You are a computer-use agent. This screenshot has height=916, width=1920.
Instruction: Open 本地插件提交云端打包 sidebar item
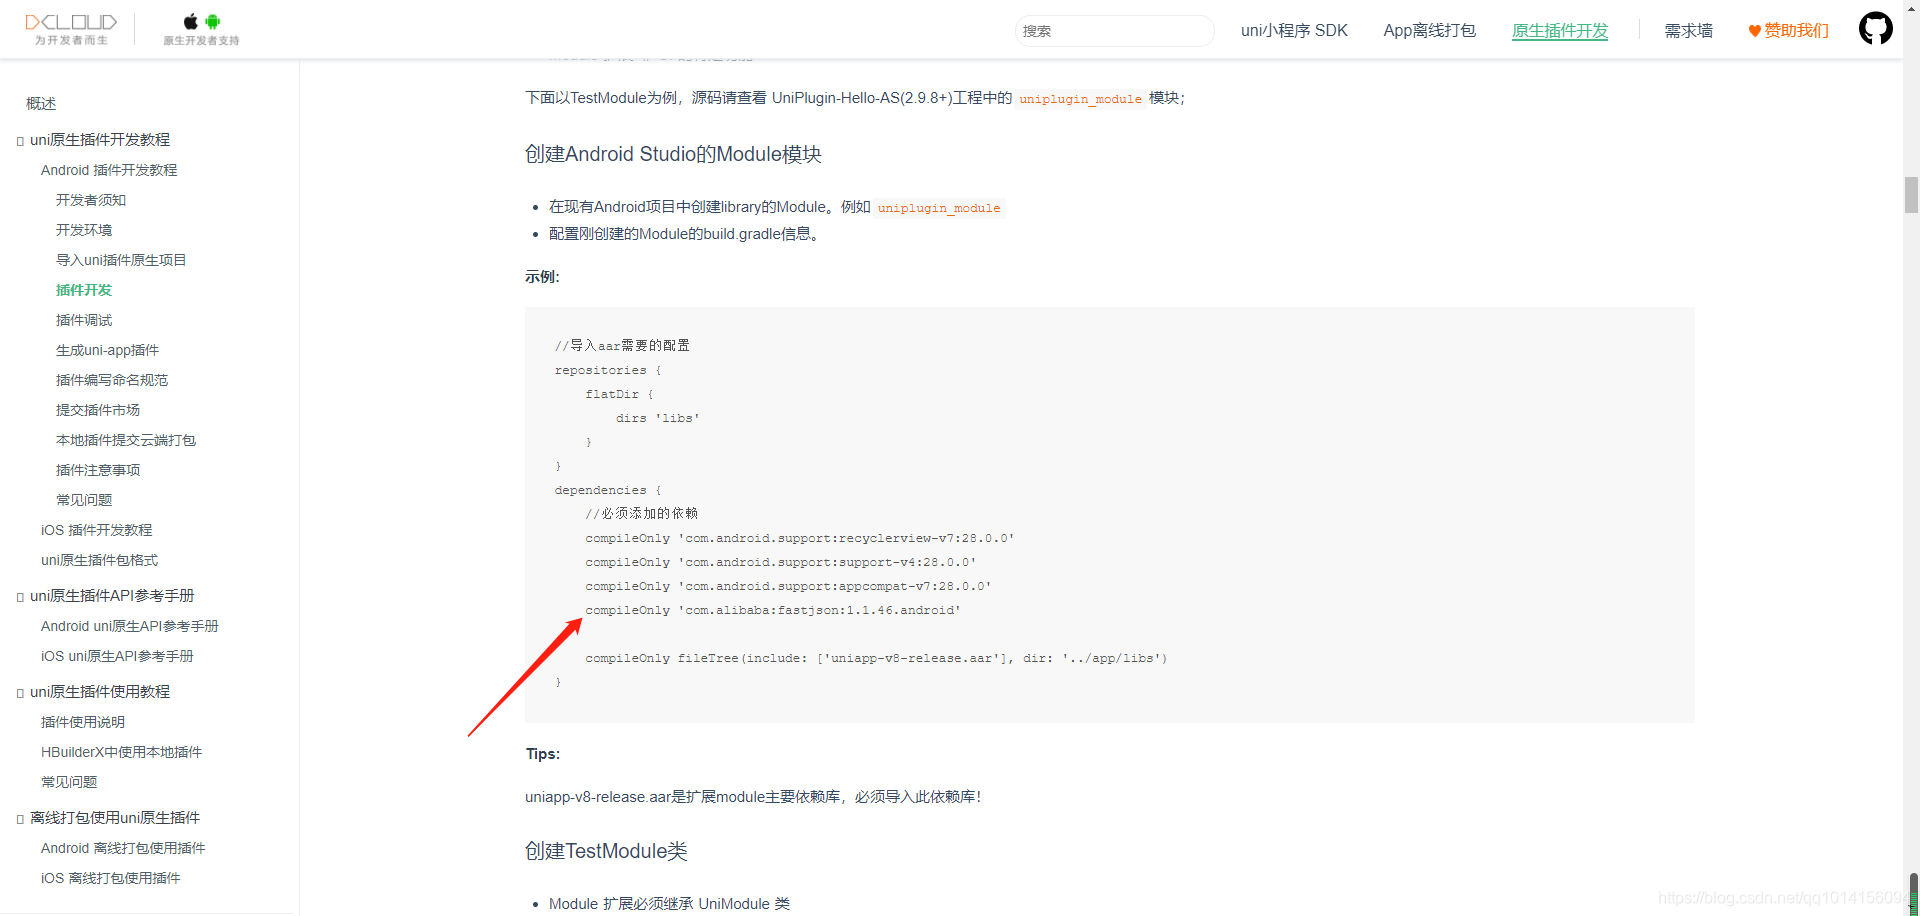point(126,440)
